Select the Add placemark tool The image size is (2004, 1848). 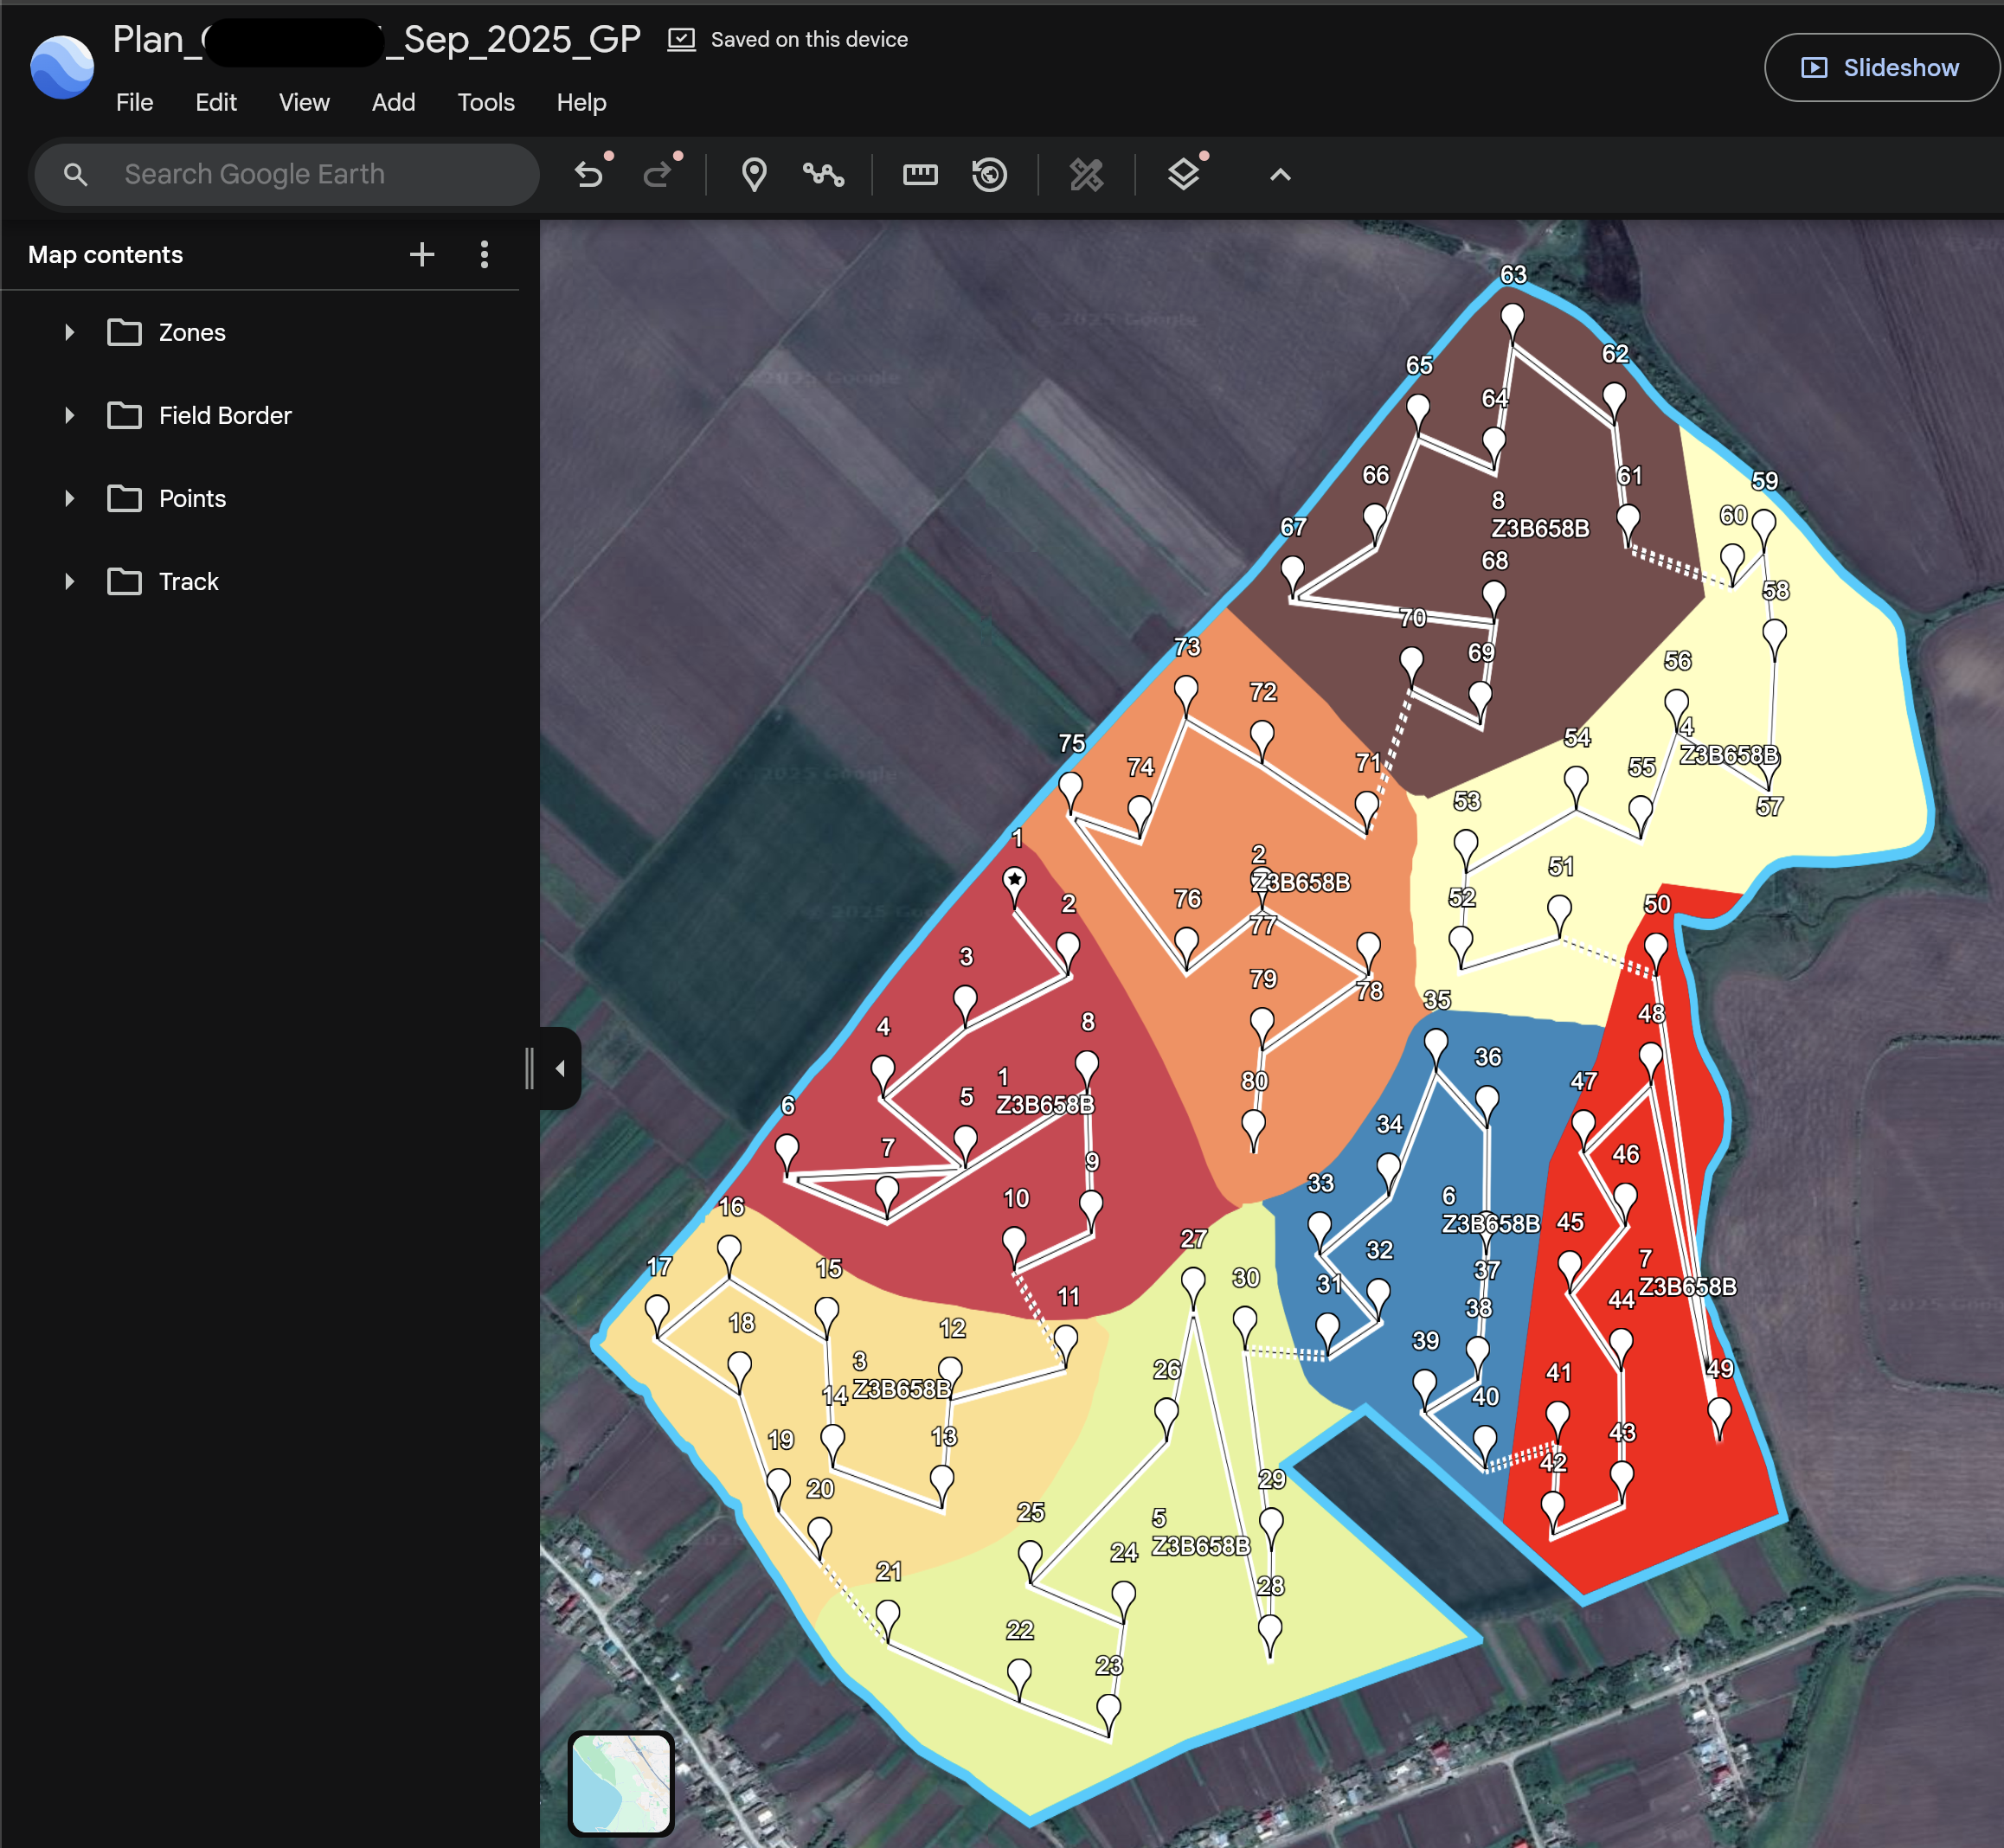pyautogui.click(x=753, y=173)
